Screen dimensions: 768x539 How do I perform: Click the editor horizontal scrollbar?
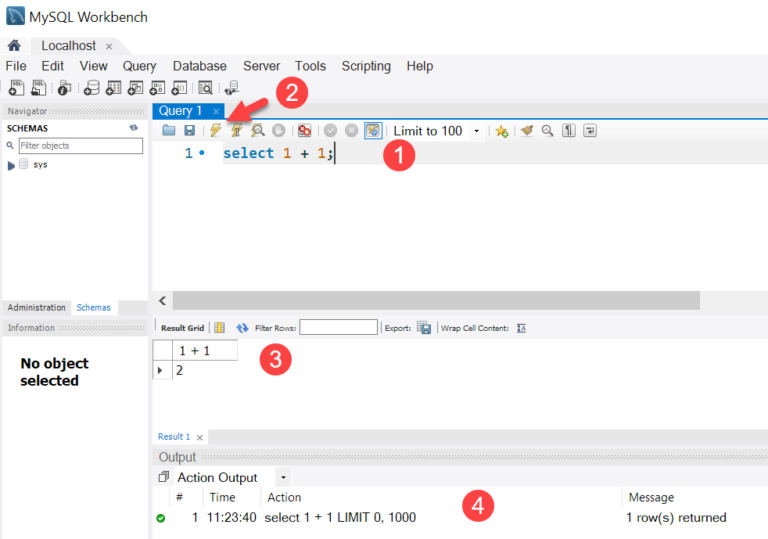click(436, 301)
